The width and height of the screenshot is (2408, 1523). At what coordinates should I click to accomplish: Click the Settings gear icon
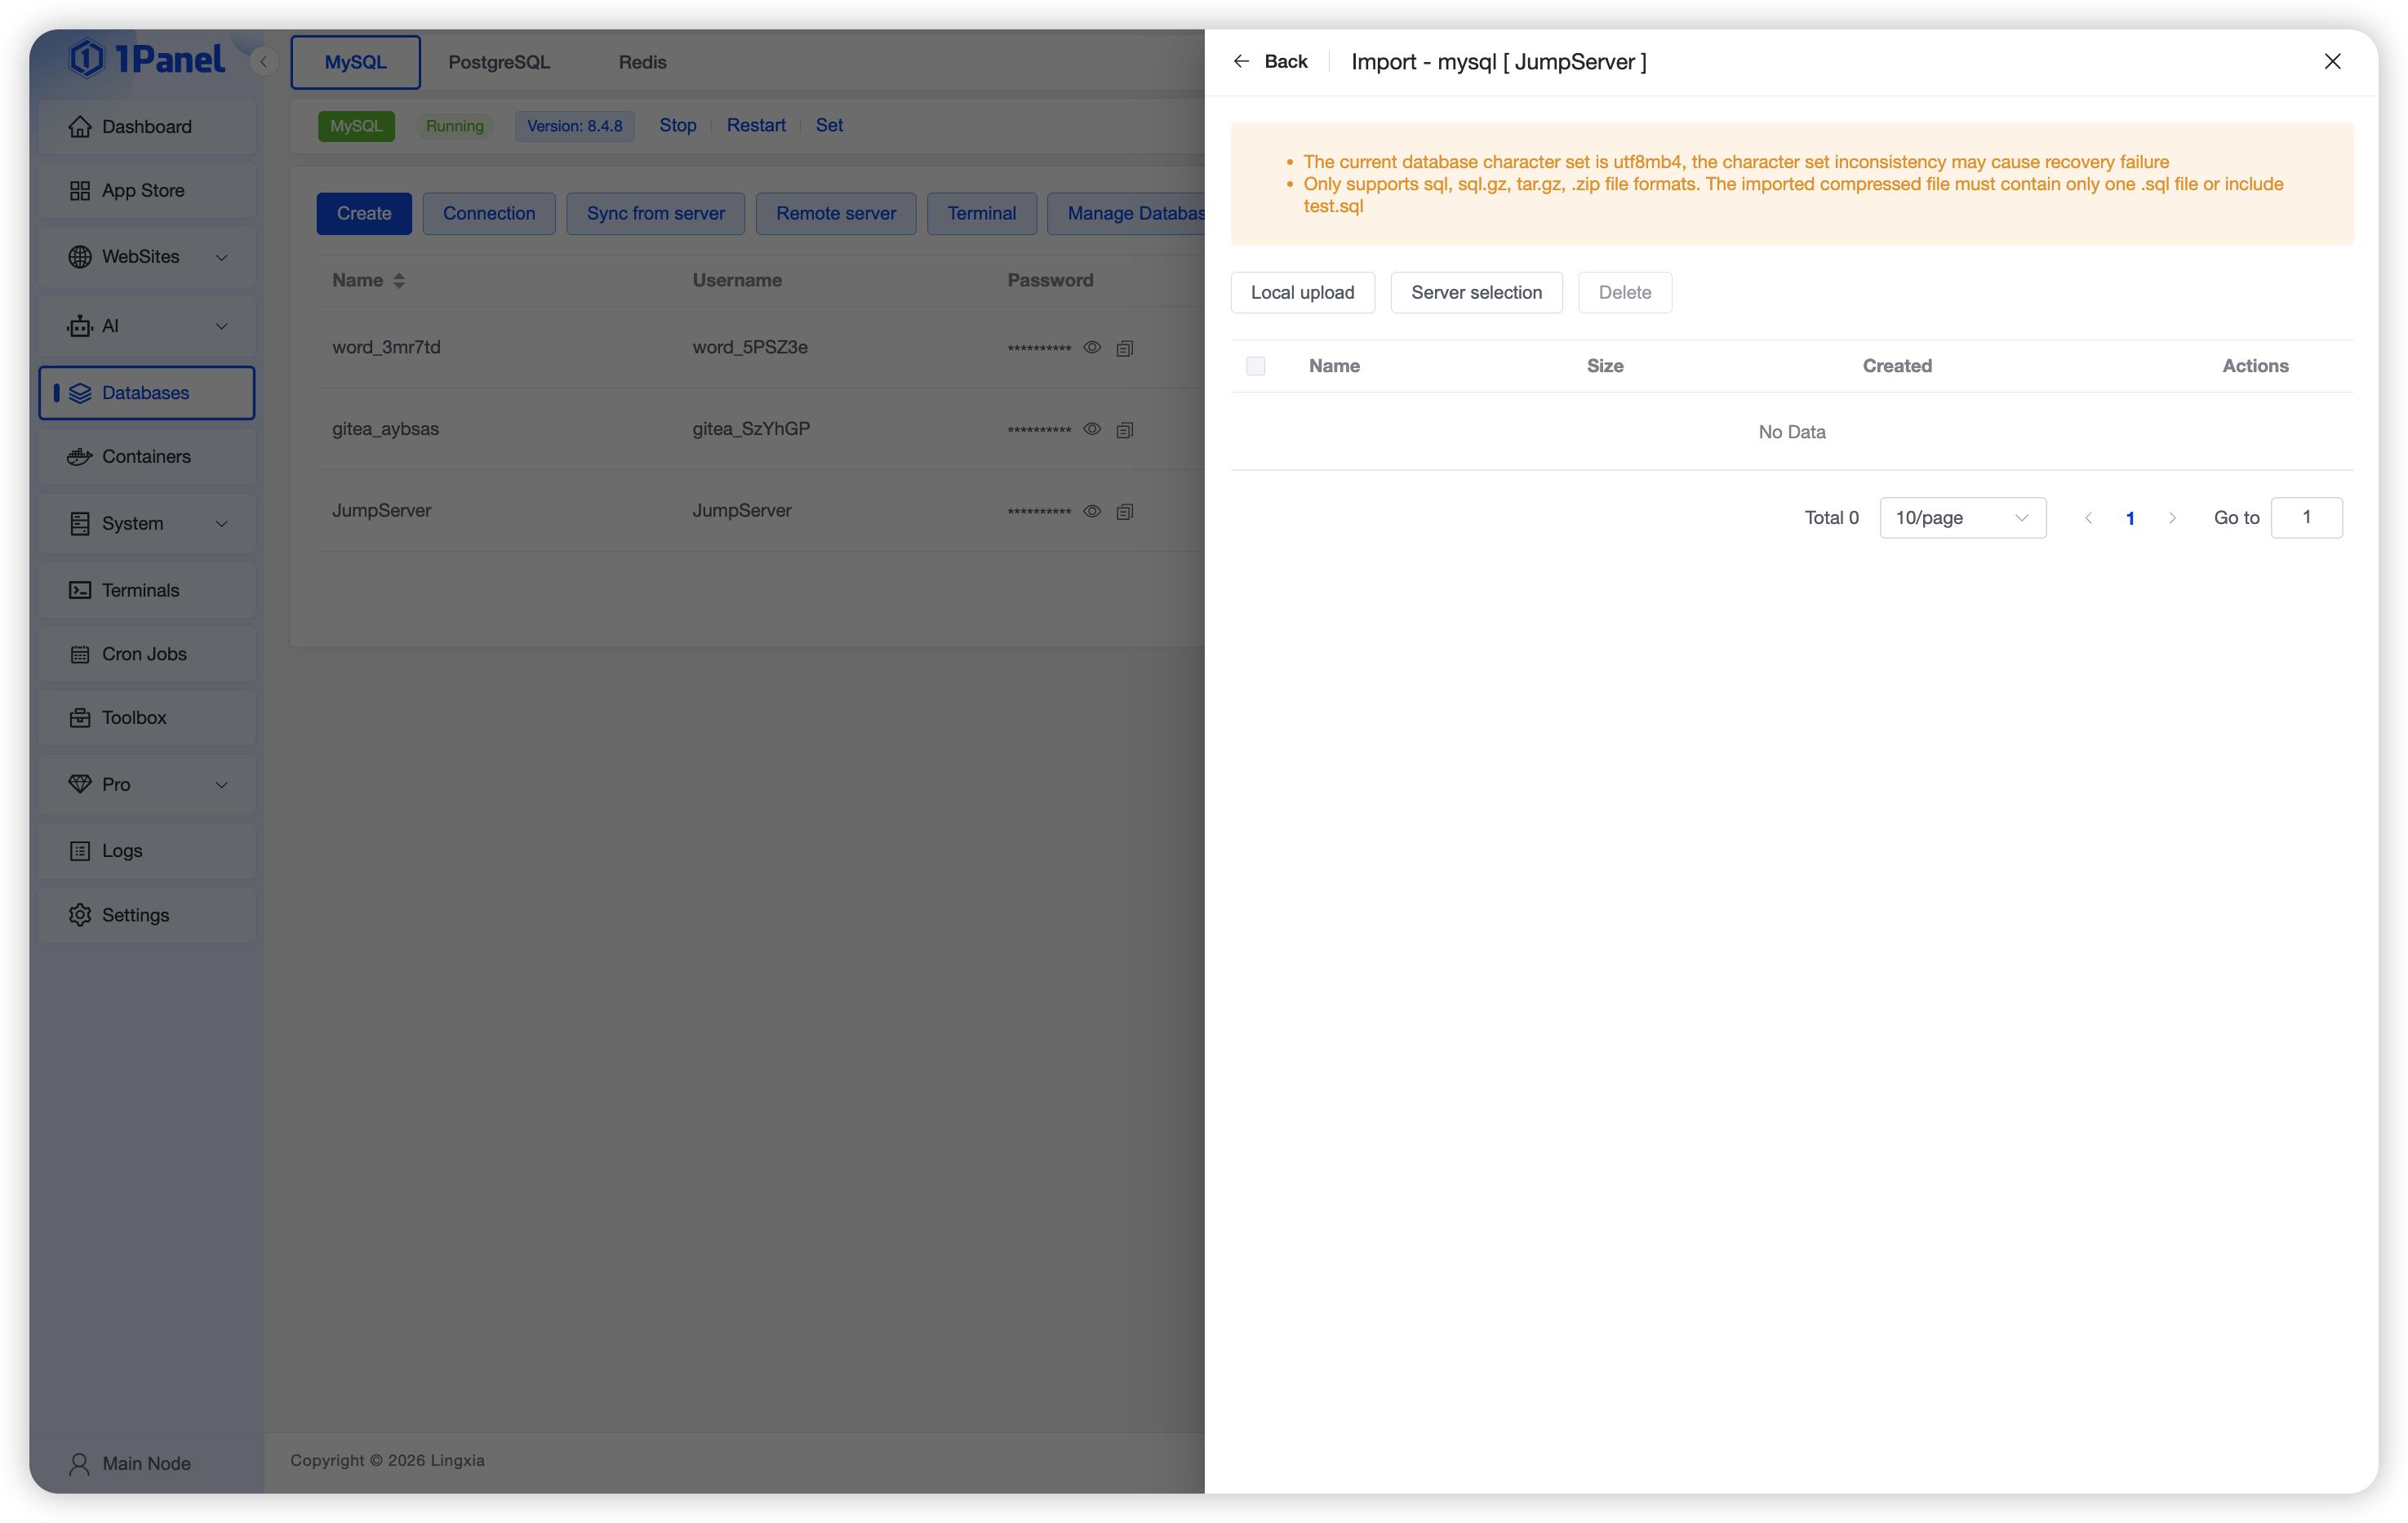coord(79,915)
